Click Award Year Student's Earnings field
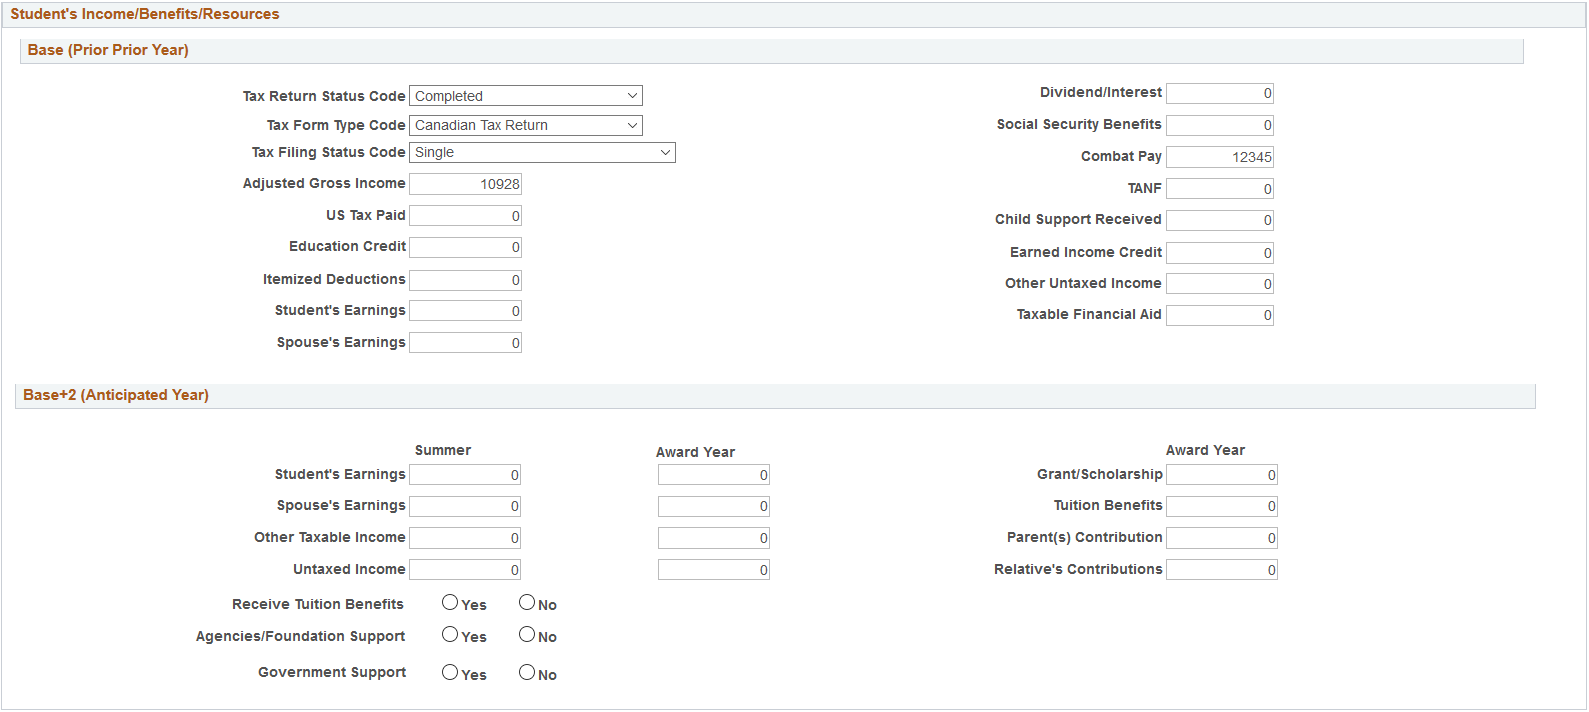This screenshot has width=1589, height=712. tap(714, 475)
